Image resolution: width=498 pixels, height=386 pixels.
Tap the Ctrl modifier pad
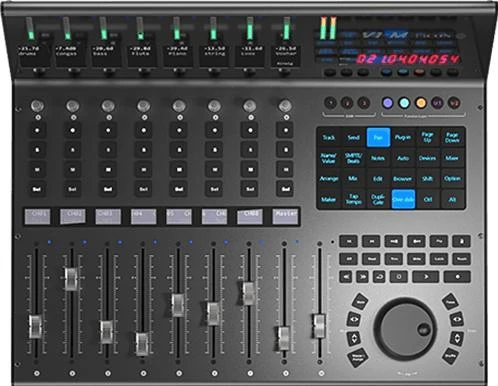pos(427,199)
